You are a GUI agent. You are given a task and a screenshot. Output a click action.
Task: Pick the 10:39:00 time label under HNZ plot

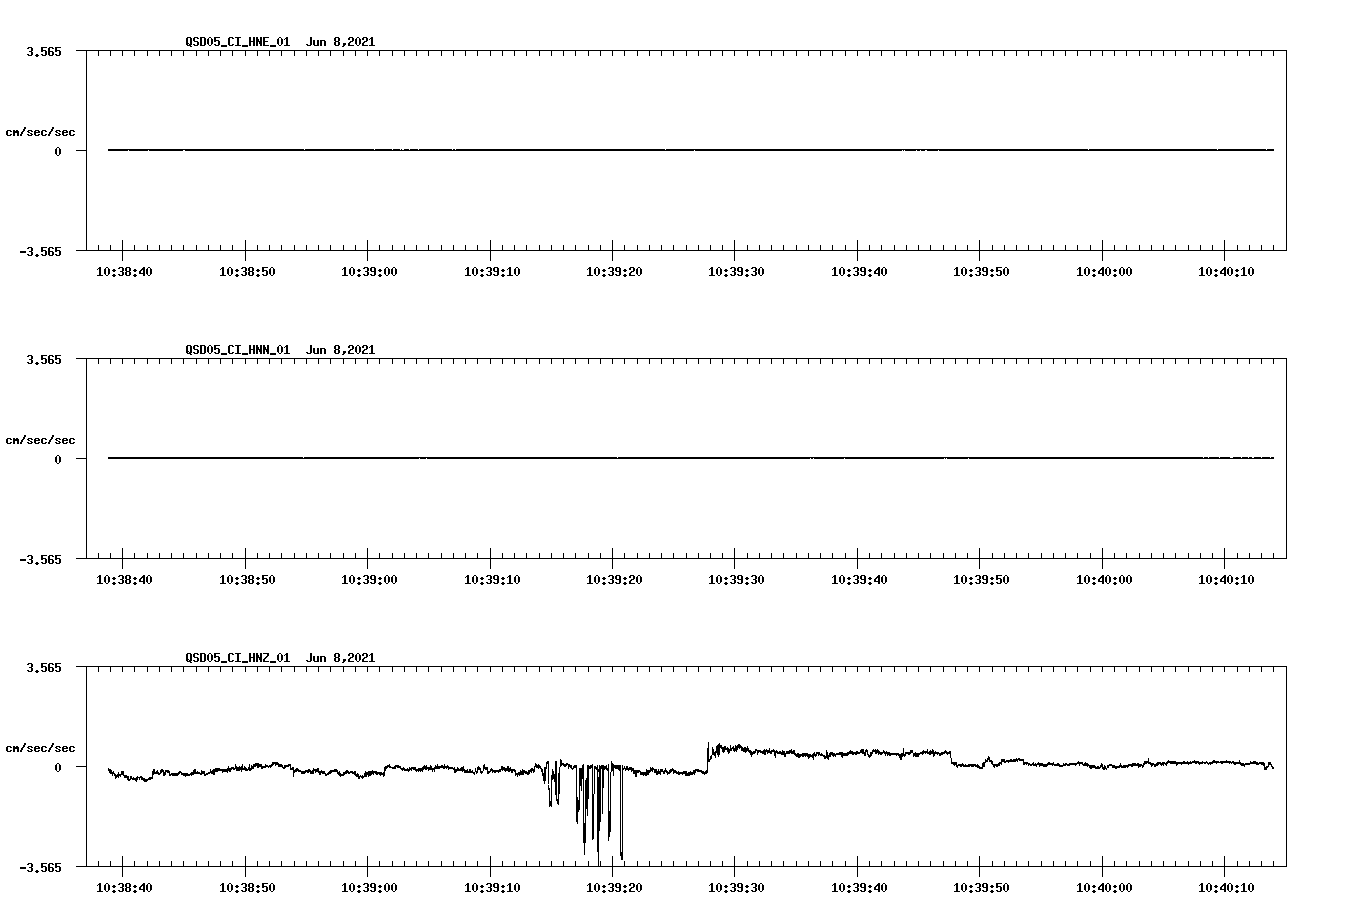point(369,888)
